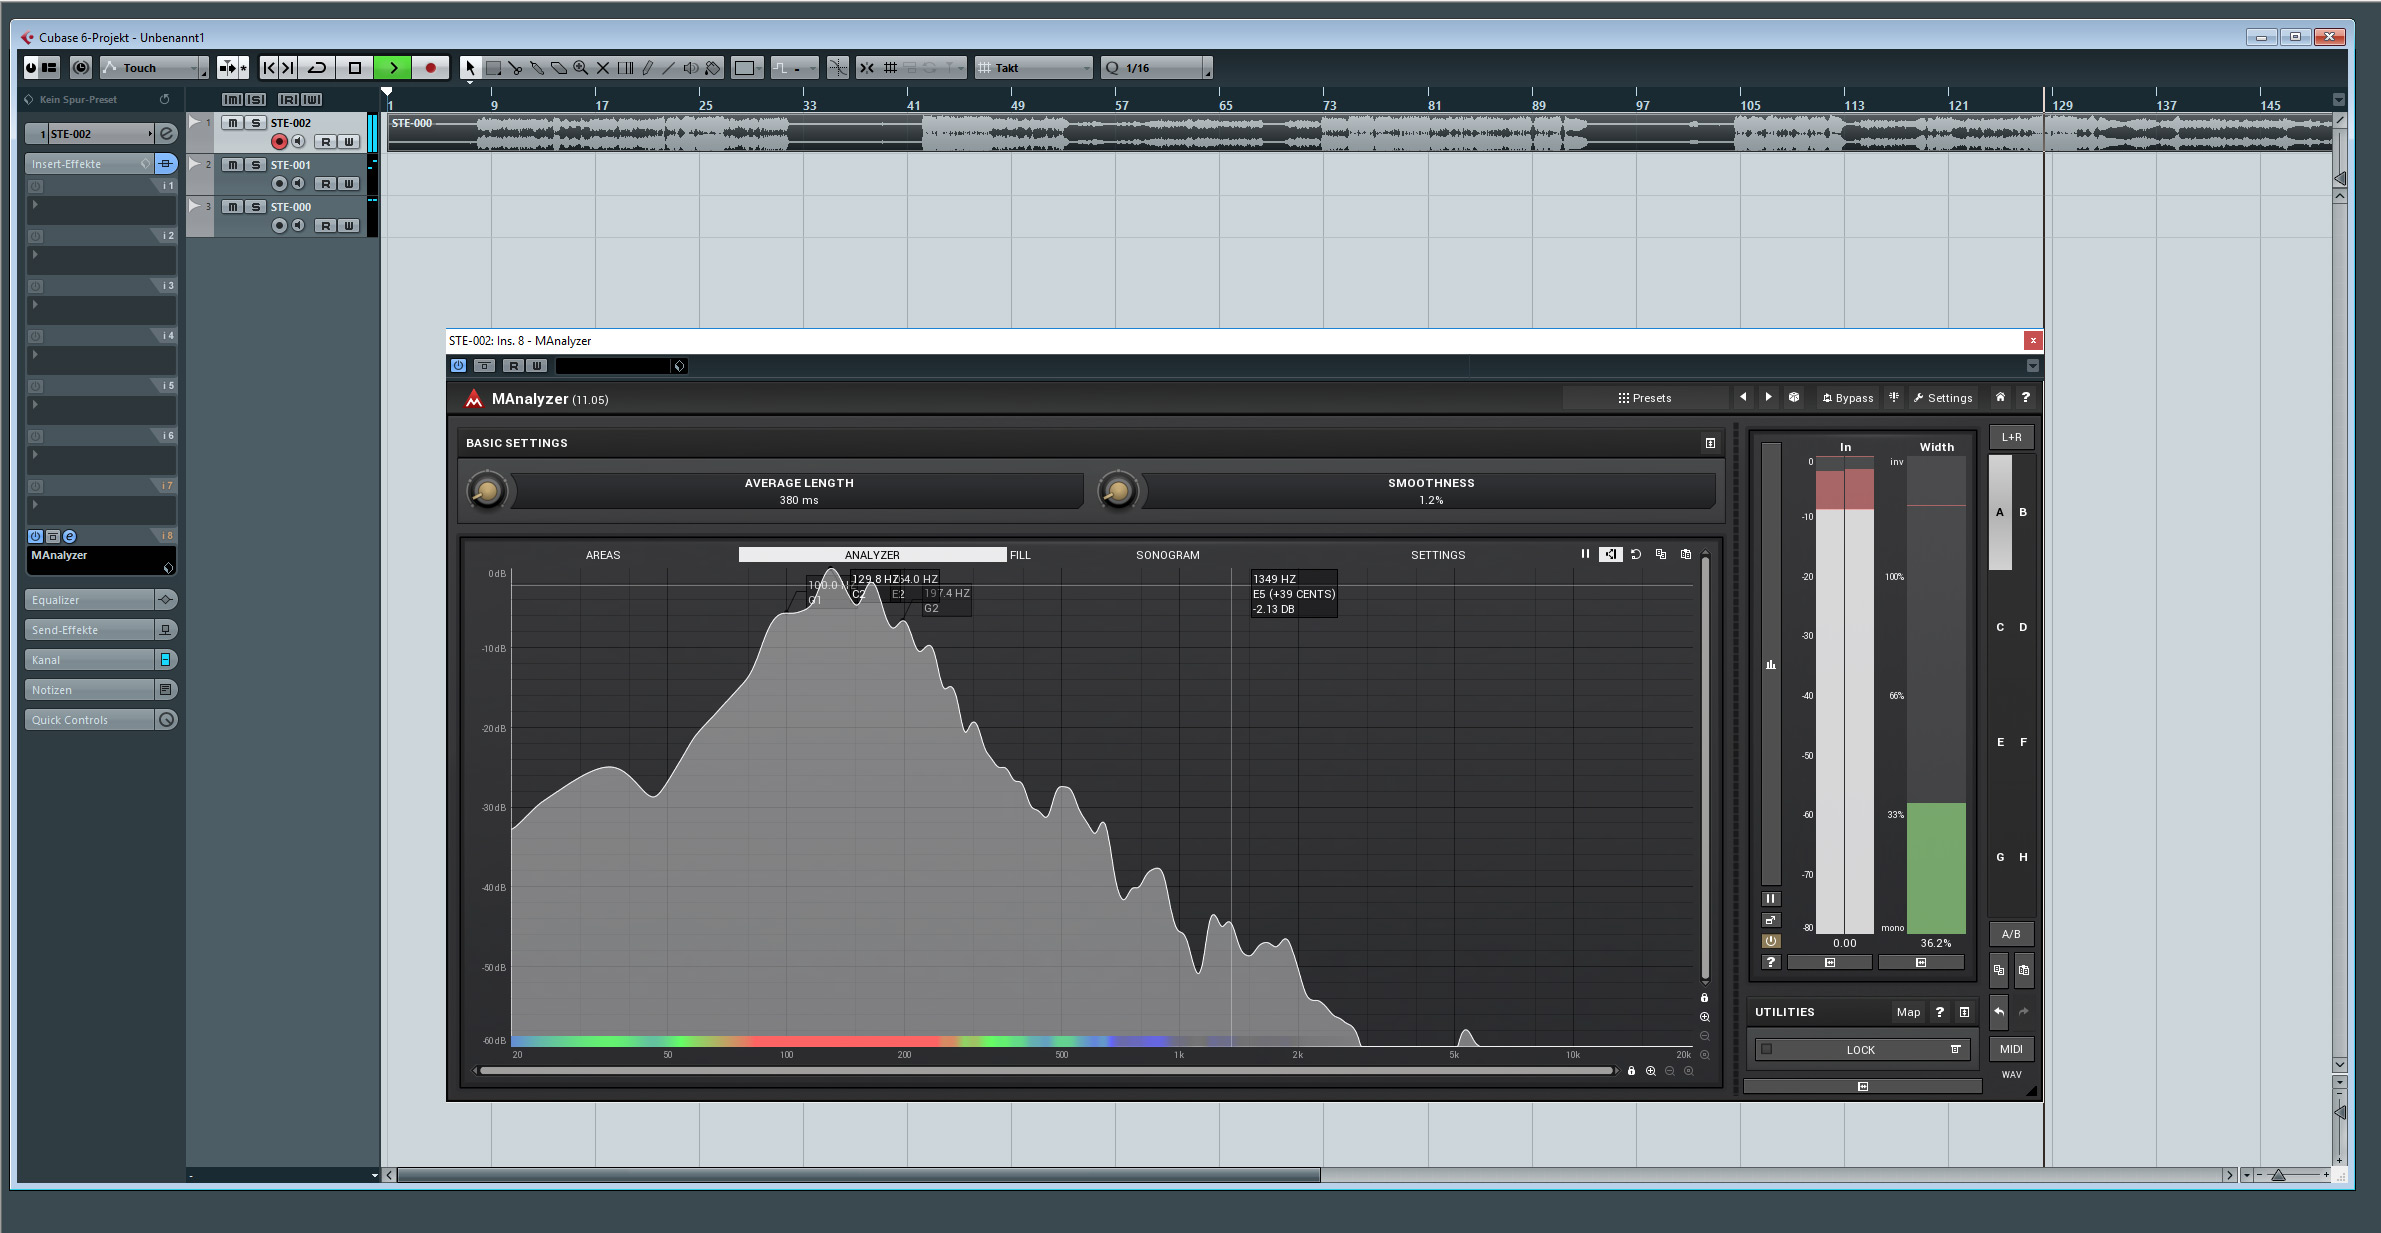Select the Erase tool
Image resolution: width=2381 pixels, height=1233 pixels.
[x=559, y=68]
